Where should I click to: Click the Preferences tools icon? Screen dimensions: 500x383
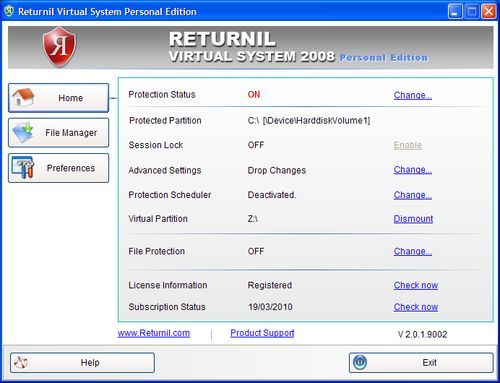pyautogui.click(x=23, y=168)
